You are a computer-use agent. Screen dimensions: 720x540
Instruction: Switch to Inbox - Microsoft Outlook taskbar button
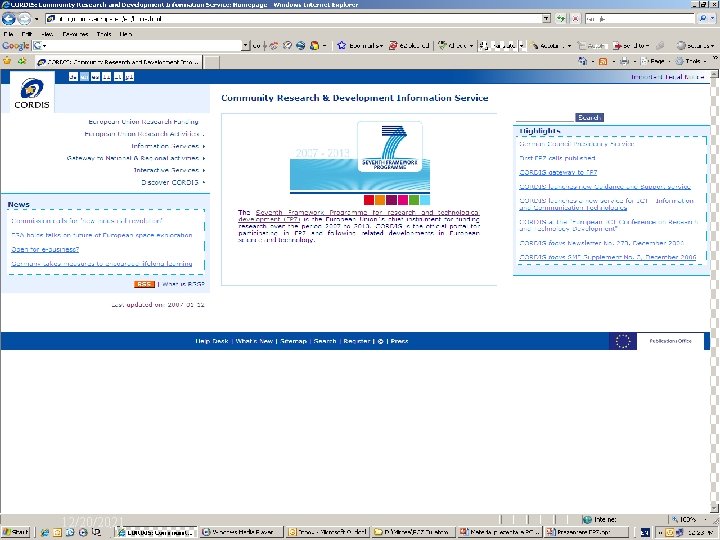[x=327, y=532]
